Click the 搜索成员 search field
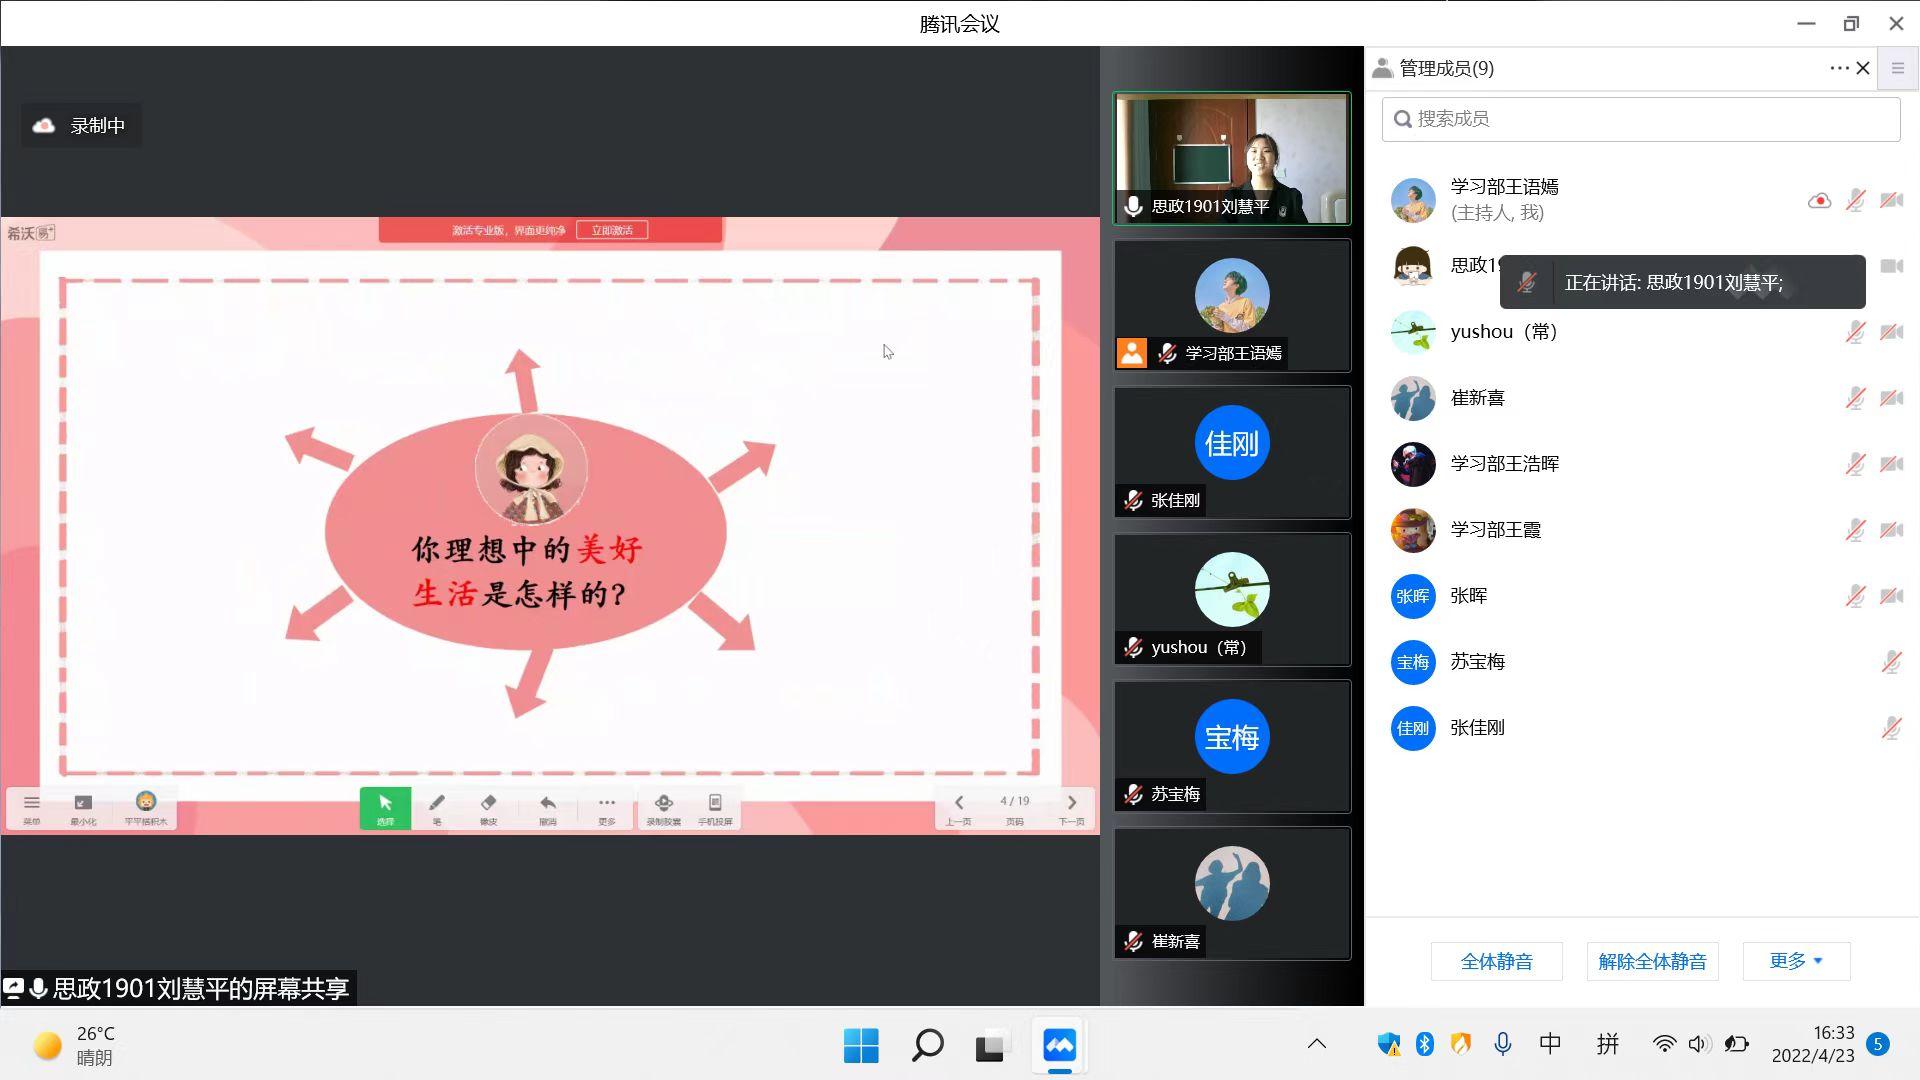Image resolution: width=1920 pixels, height=1080 pixels. 1640,119
